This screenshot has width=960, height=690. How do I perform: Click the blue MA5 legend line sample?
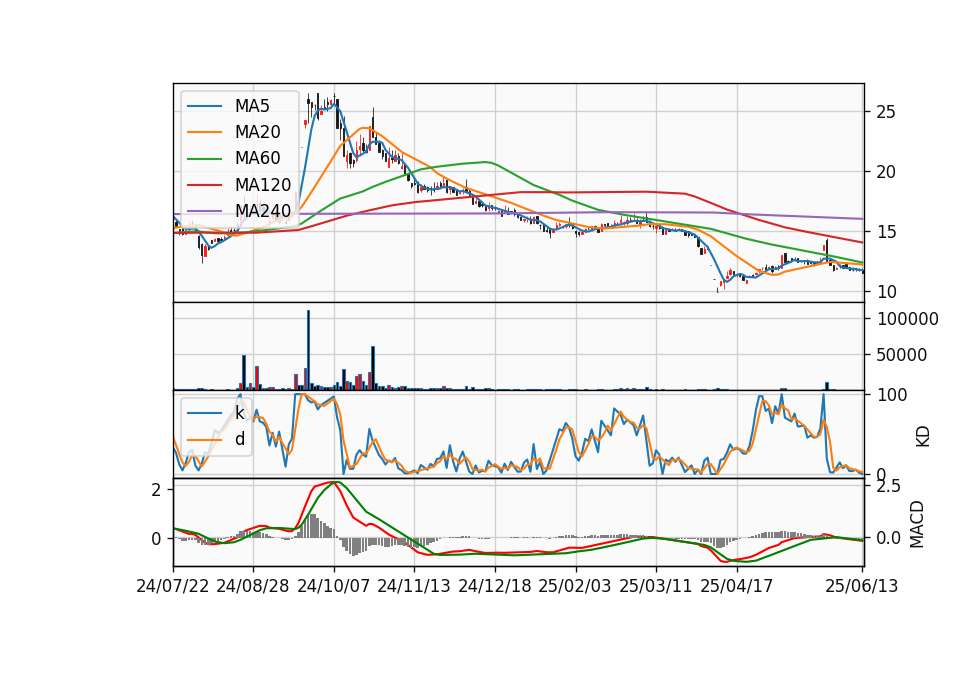[x=204, y=107]
